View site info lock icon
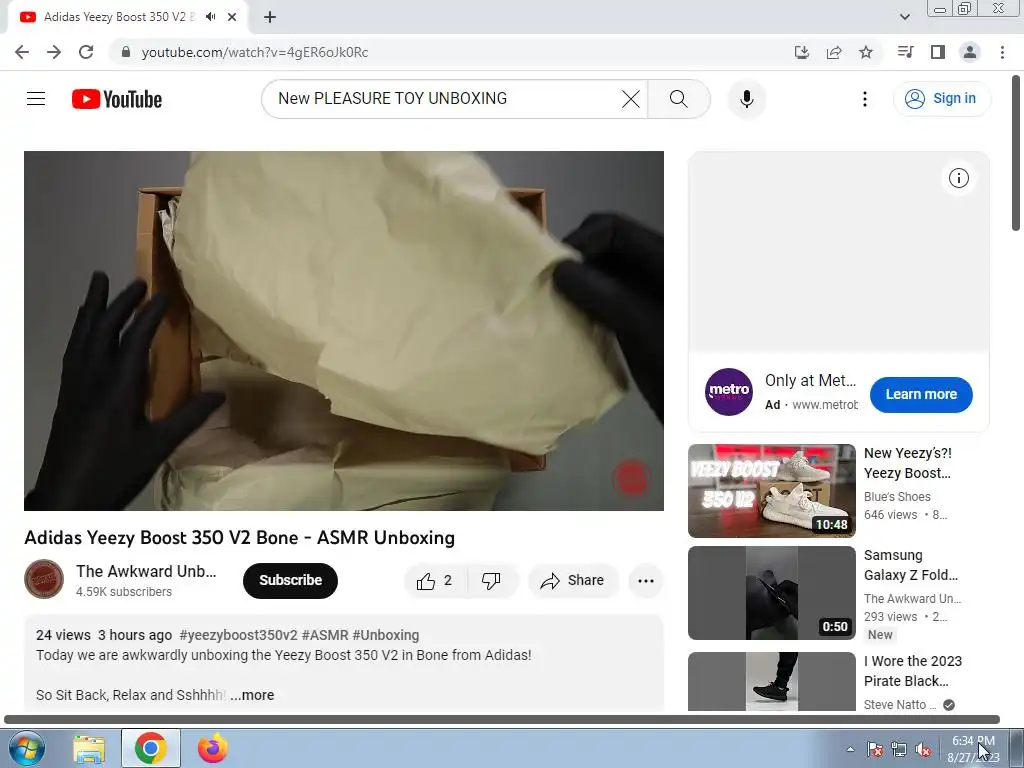 (126, 52)
